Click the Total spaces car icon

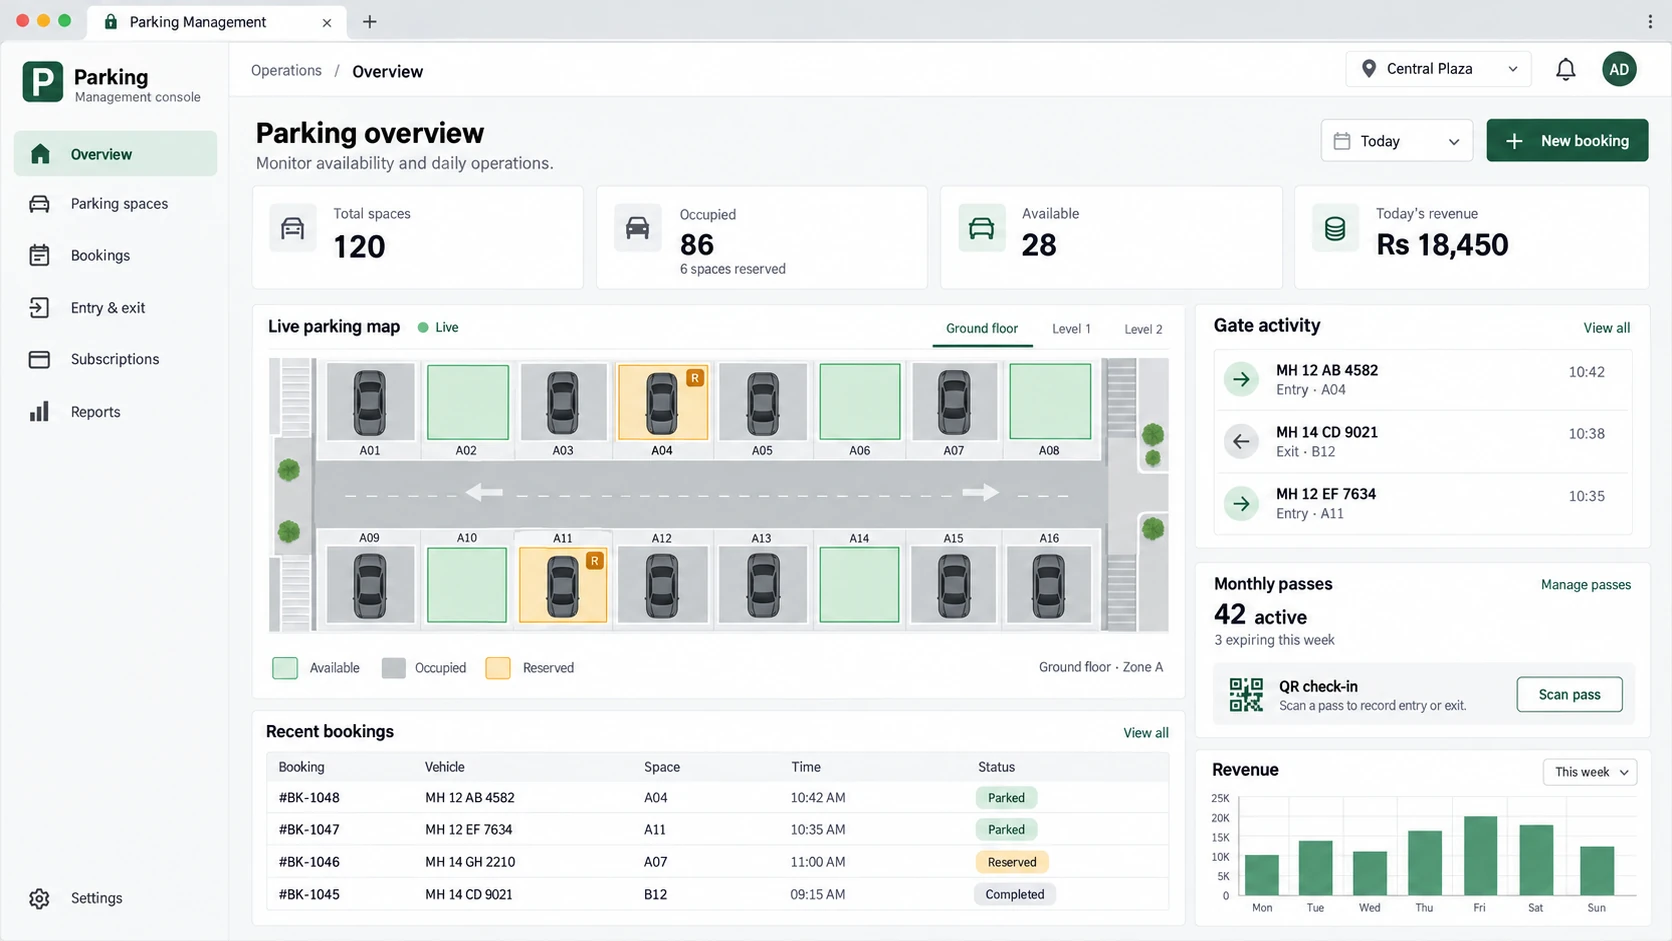[292, 229]
